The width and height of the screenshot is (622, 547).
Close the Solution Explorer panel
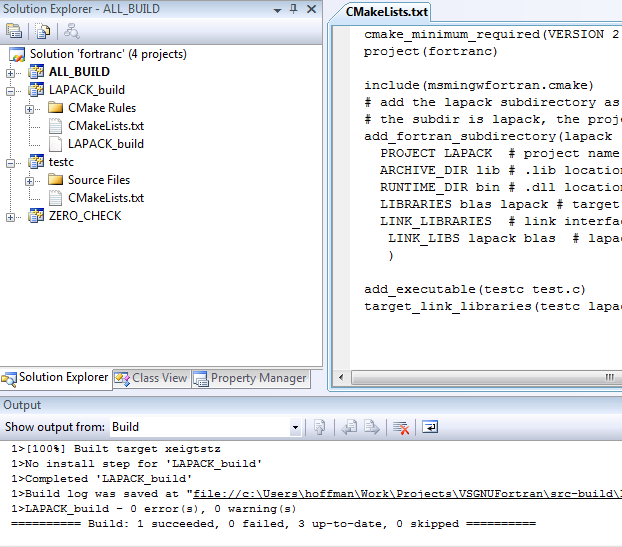[x=311, y=9]
